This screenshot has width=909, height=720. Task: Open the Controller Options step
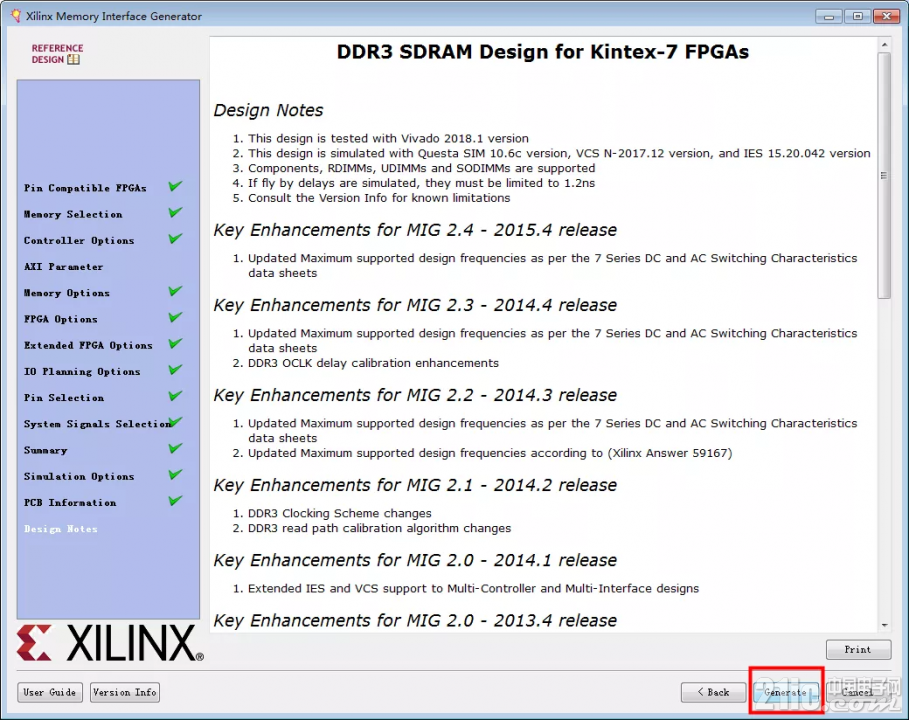point(79,240)
